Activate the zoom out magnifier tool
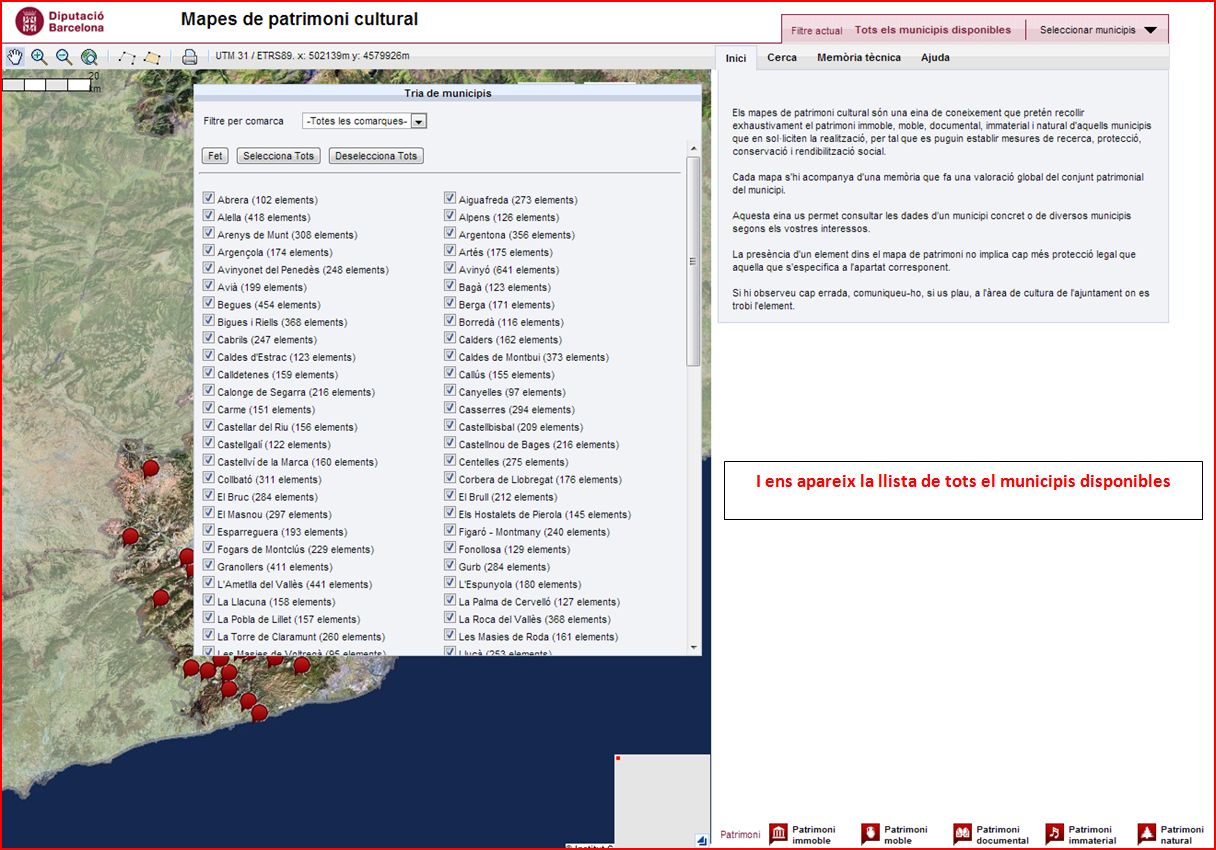Image resolution: width=1216 pixels, height=850 pixels. point(64,57)
